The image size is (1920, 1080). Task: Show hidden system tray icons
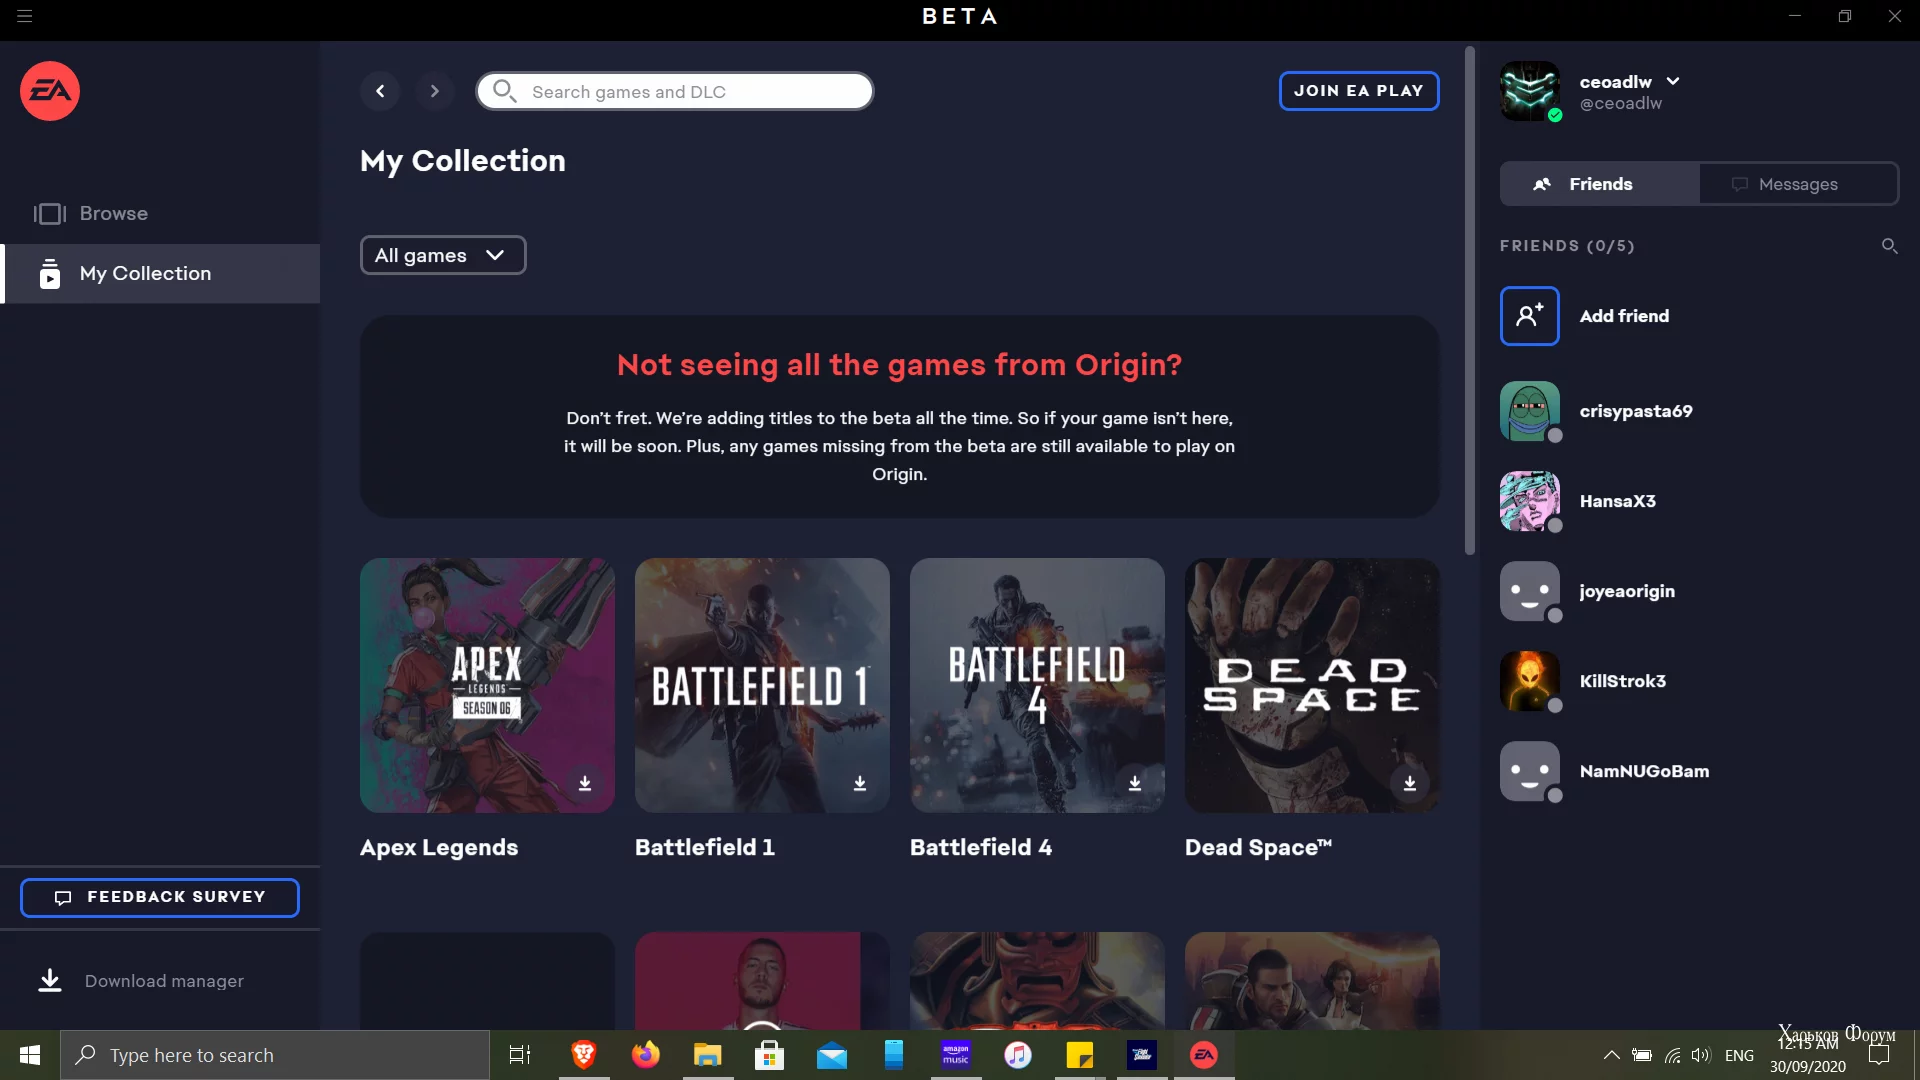pyautogui.click(x=1611, y=1055)
